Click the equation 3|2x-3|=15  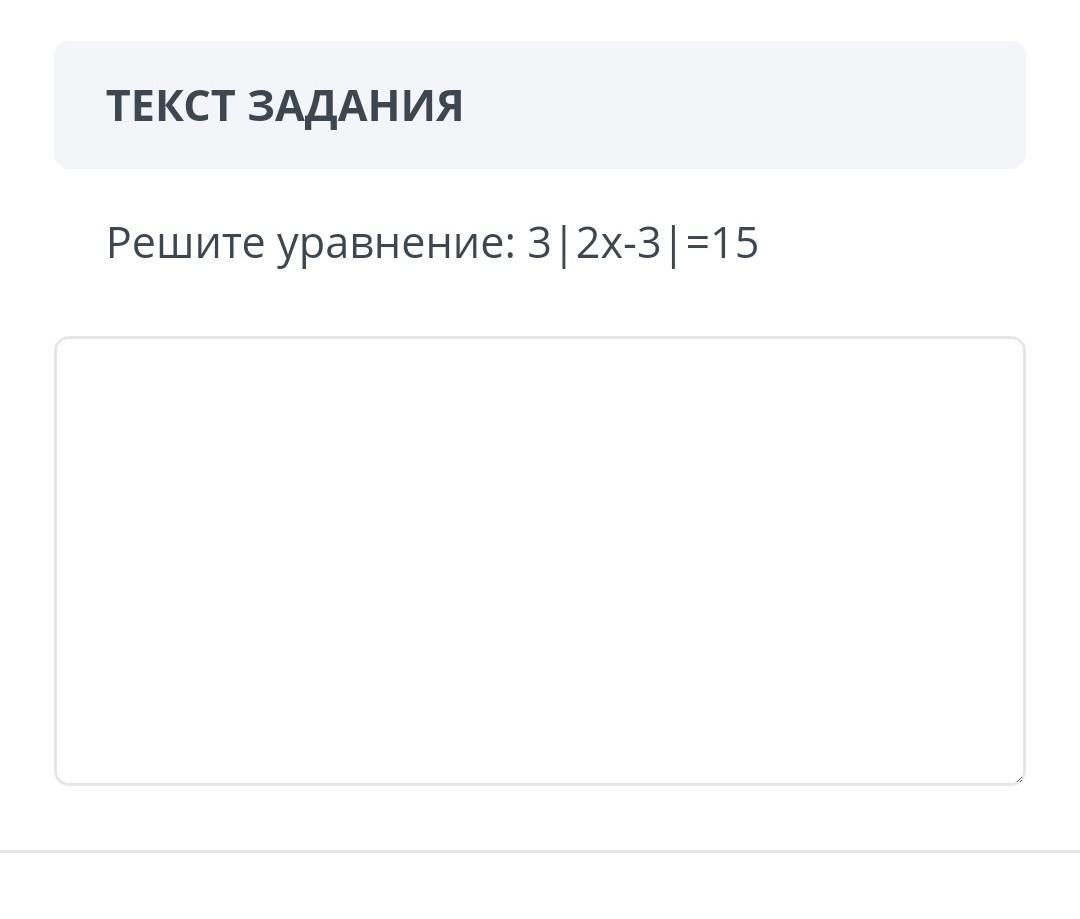point(643,243)
